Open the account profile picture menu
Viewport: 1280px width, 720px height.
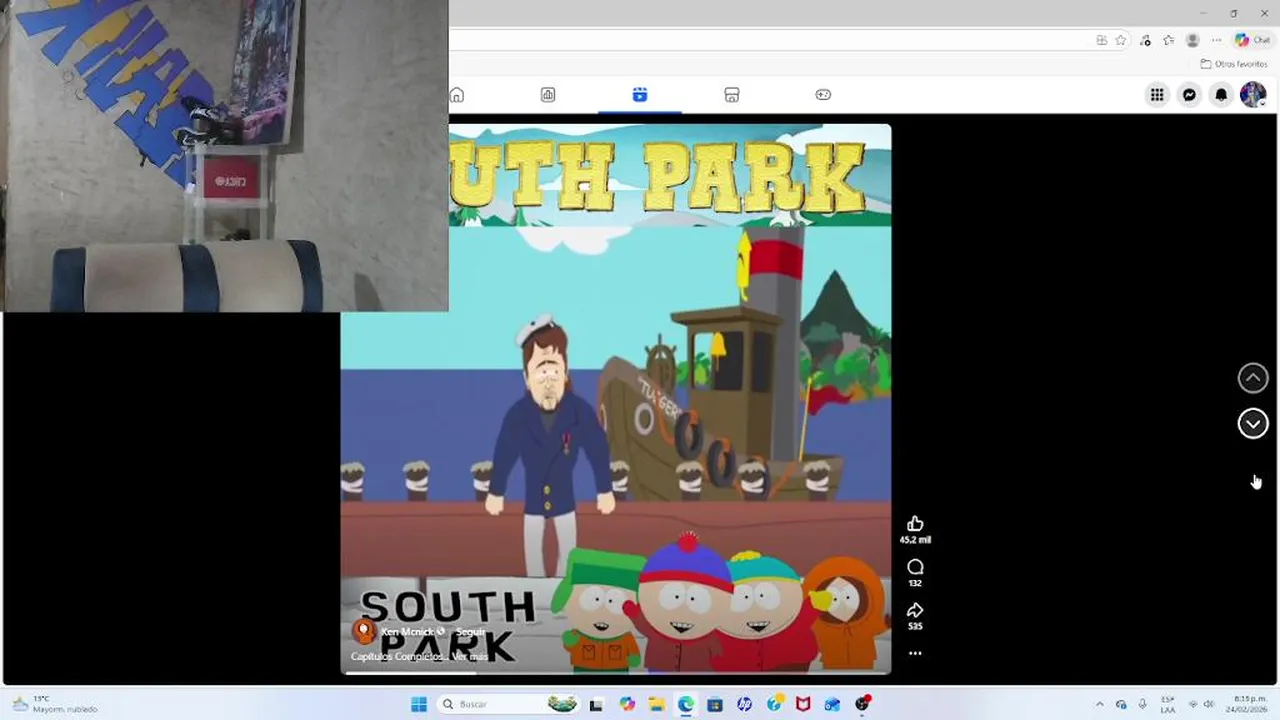1253,95
